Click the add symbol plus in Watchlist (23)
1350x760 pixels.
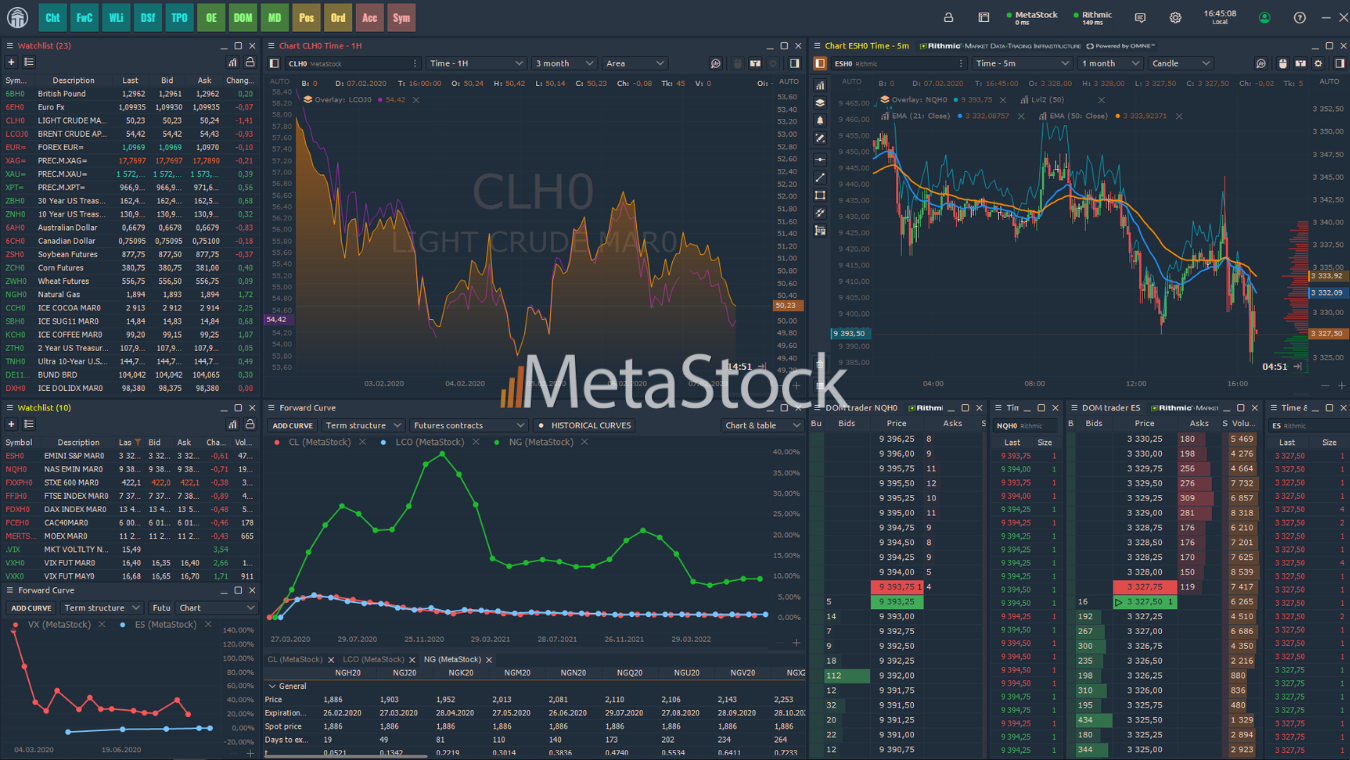[11, 62]
